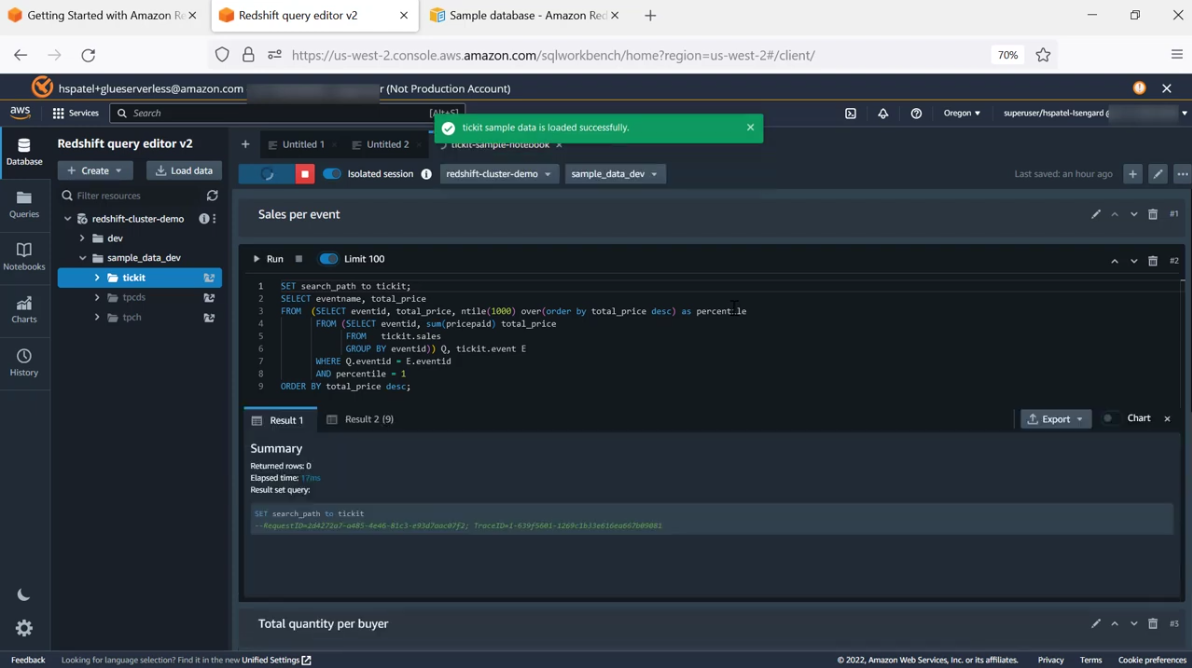Expand the tpcds folder node

[x=97, y=298]
